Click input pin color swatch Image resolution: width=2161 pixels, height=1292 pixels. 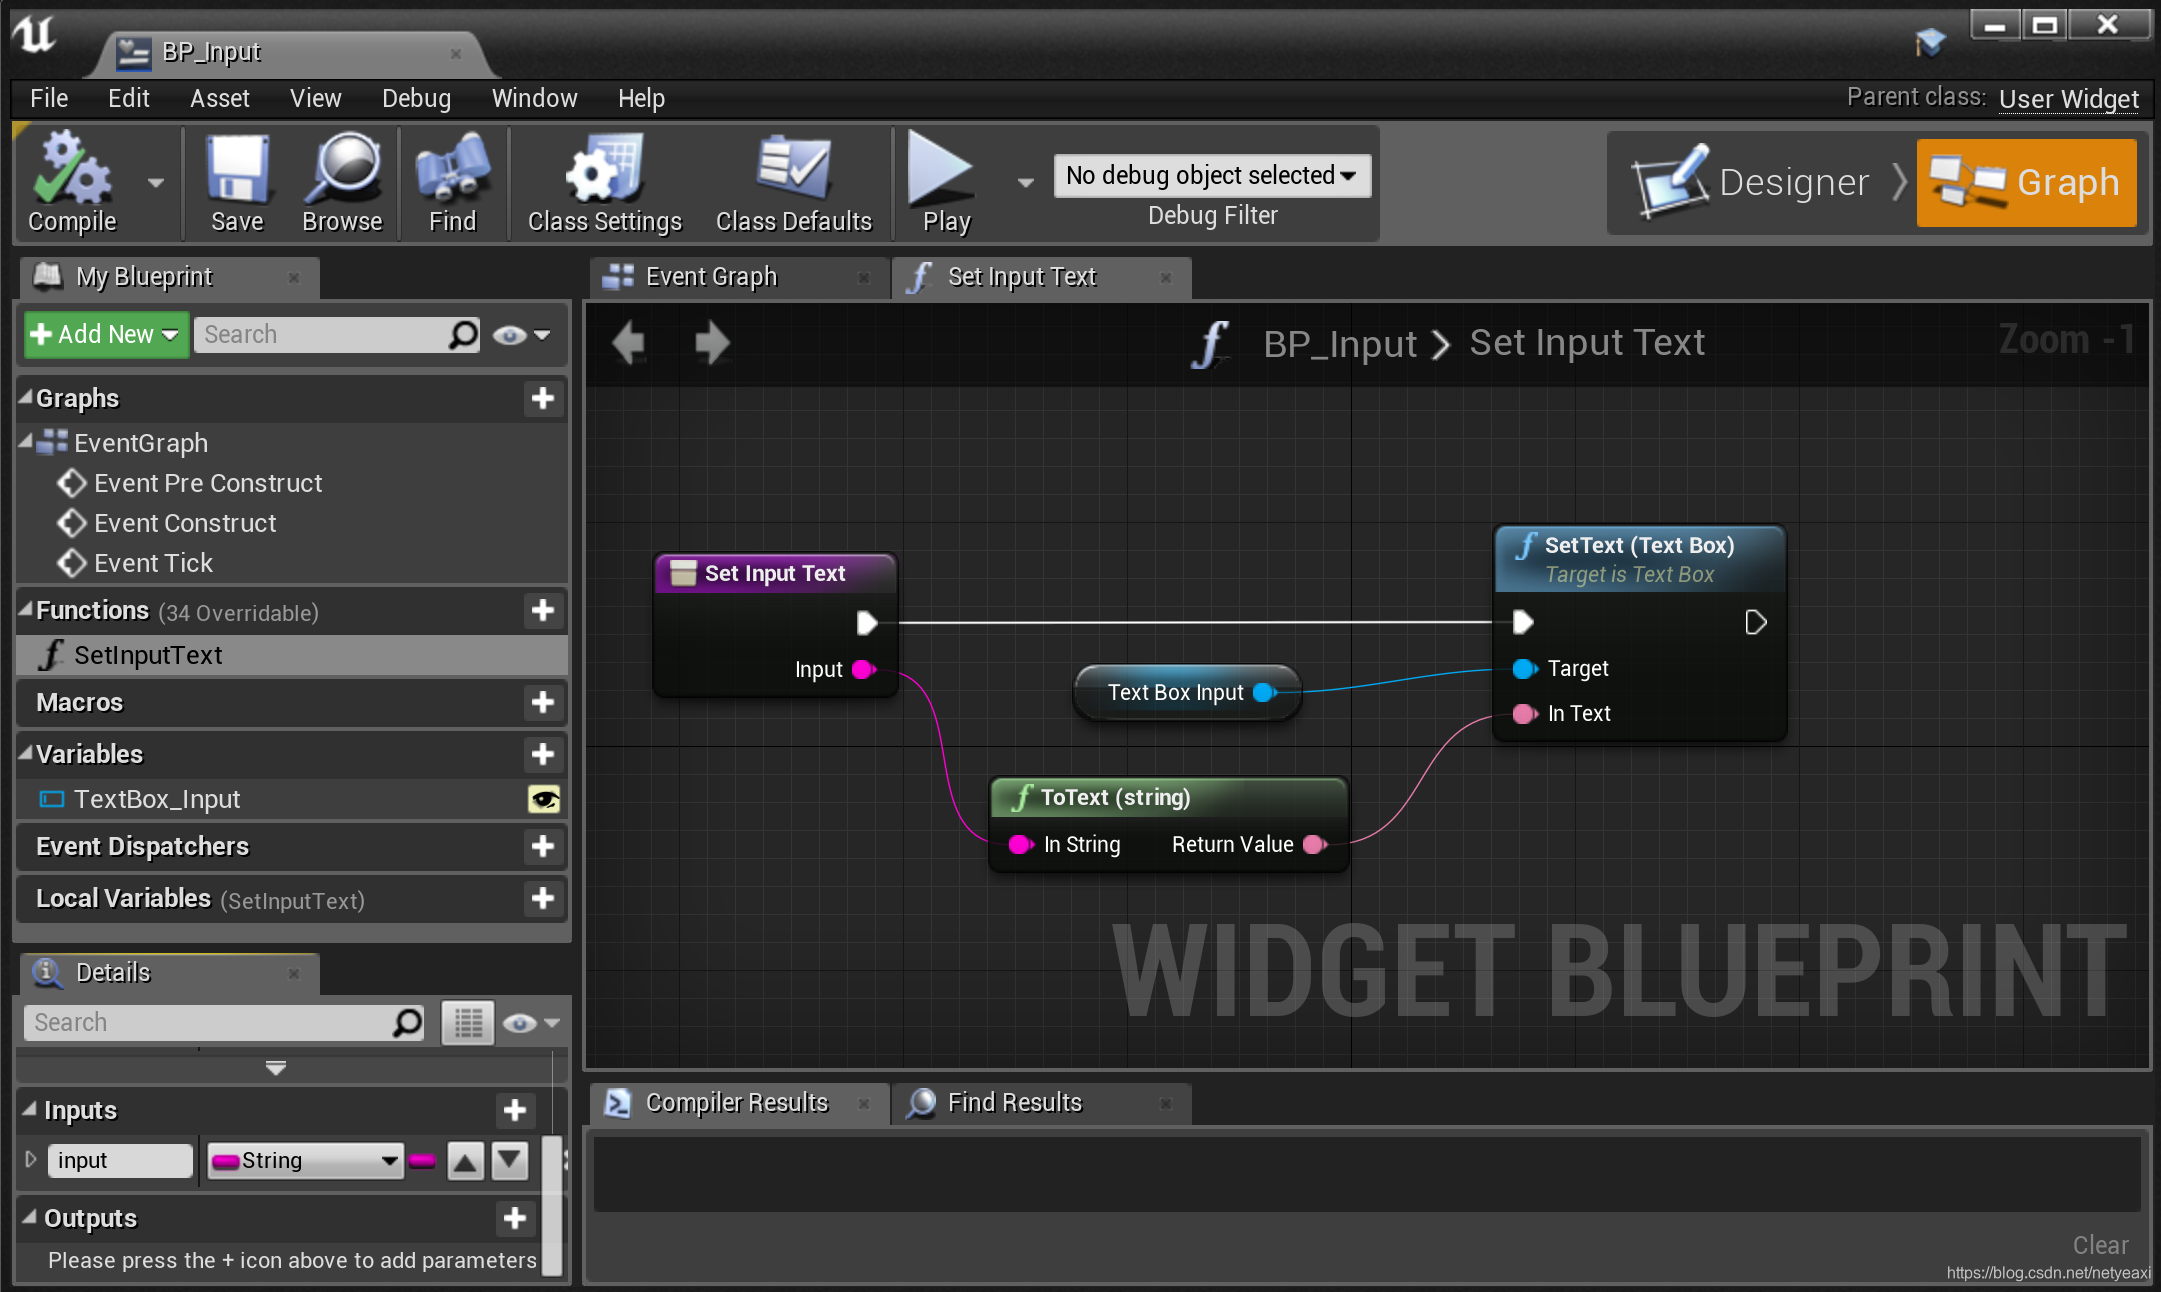pyautogui.click(x=422, y=1161)
